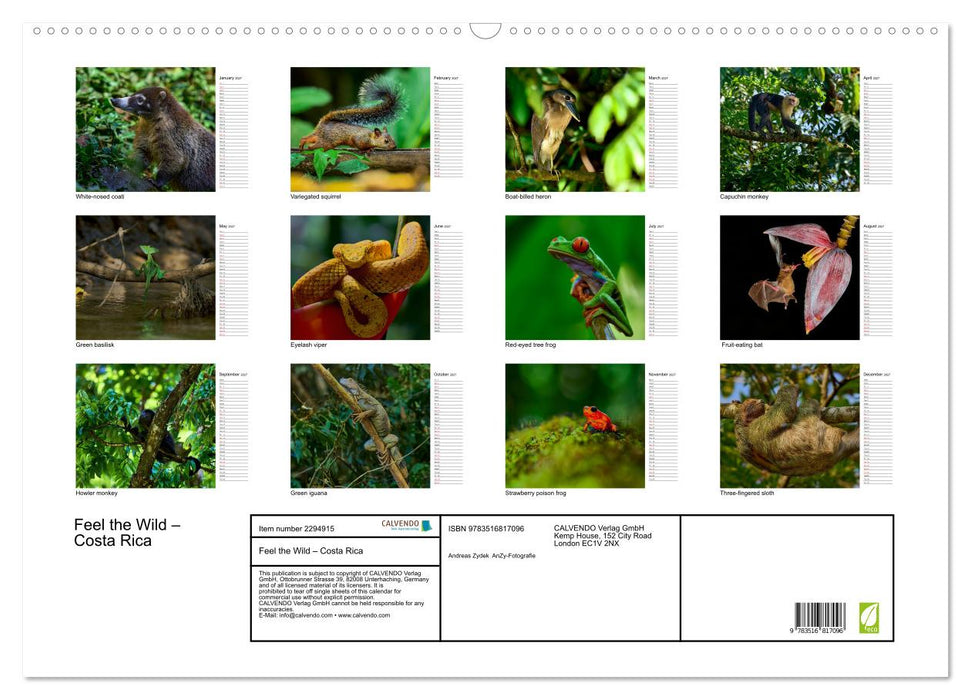The height and width of the screenshot is (700, 971).
Task: Click the Green basilisk photo
Action: click(146, 278)
